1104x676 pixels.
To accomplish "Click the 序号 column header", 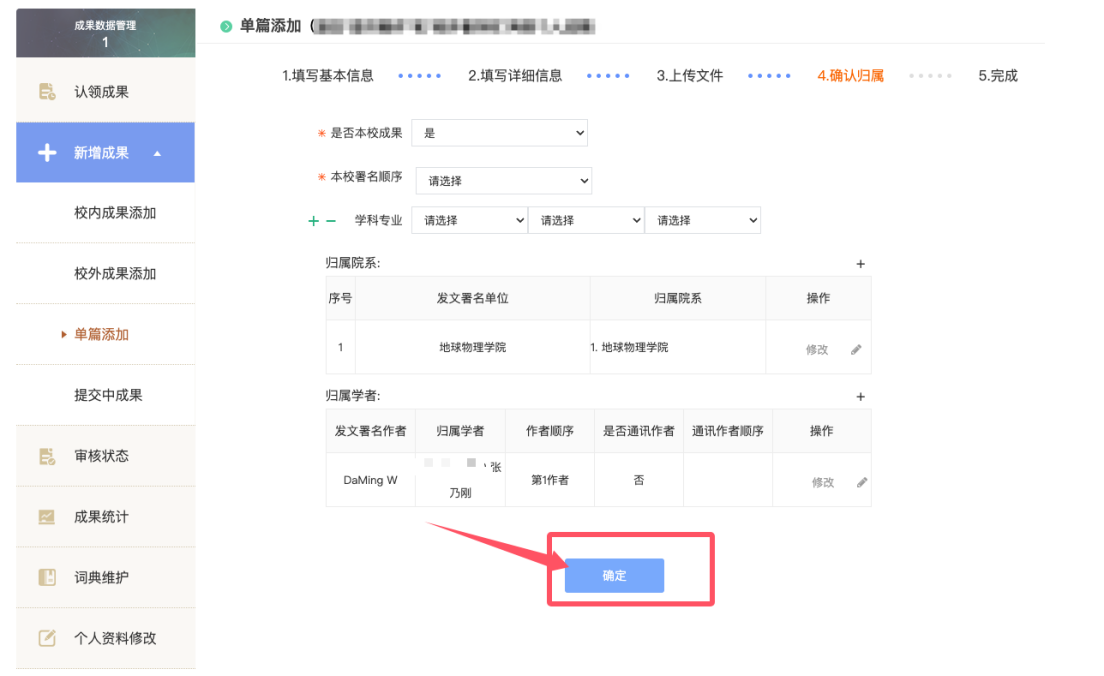I will (340, 298).
